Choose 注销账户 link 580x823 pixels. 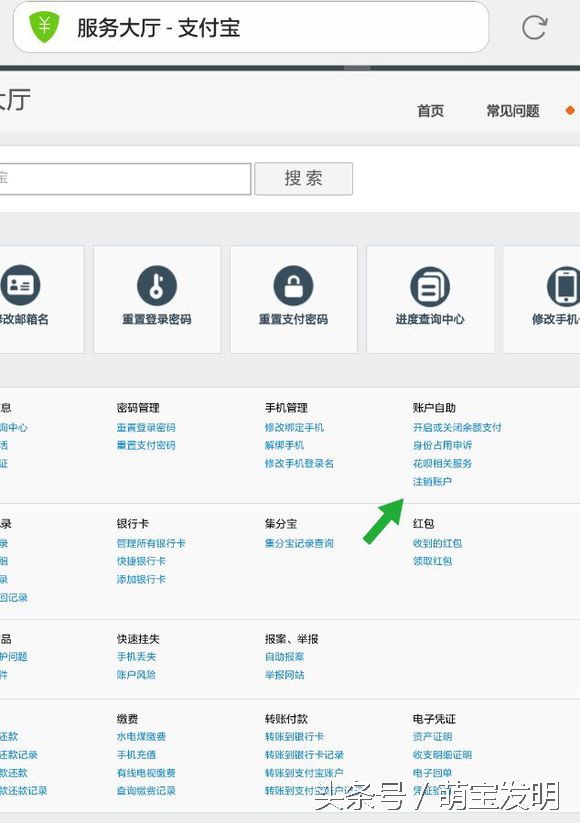coord(432,481)
